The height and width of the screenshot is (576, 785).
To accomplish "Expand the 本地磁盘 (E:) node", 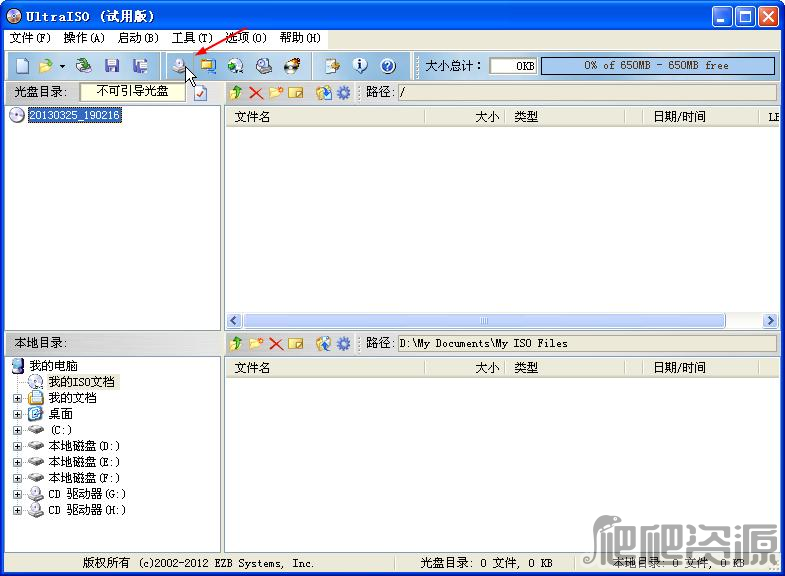I will point(18,462).
